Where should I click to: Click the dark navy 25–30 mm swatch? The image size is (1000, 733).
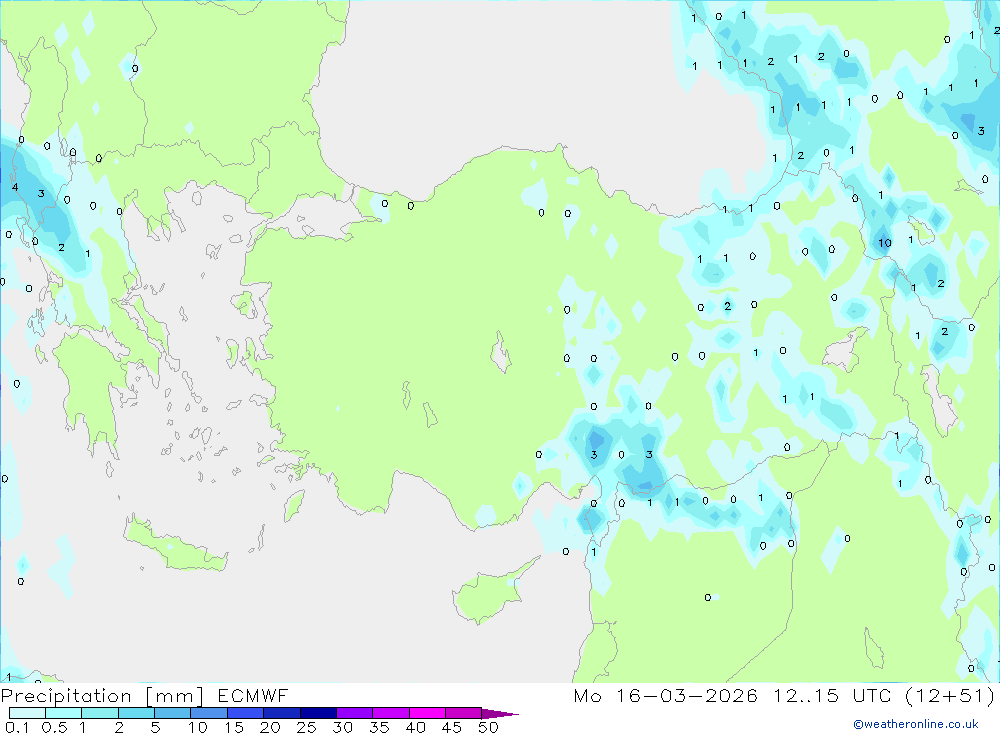(318, 713)
